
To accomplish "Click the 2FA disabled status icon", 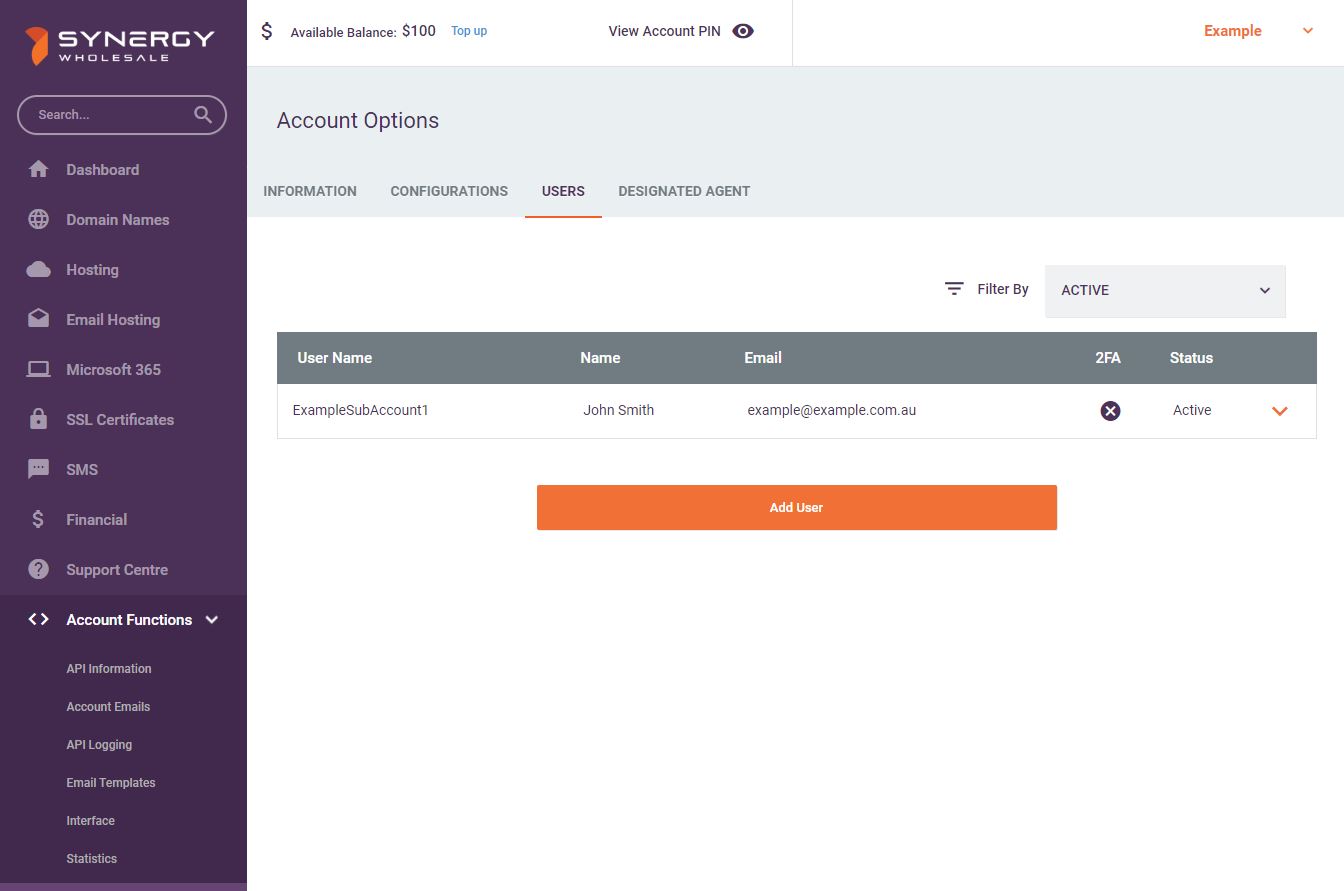I will pyautogui.click(x=1110, y=411).
